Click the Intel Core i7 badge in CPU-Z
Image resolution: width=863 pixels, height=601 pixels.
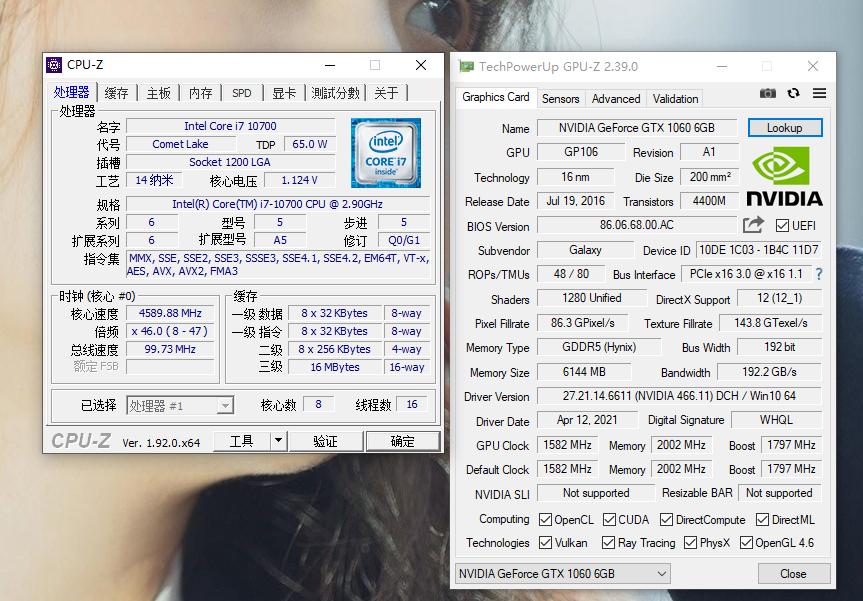click(x=385, y=152)
